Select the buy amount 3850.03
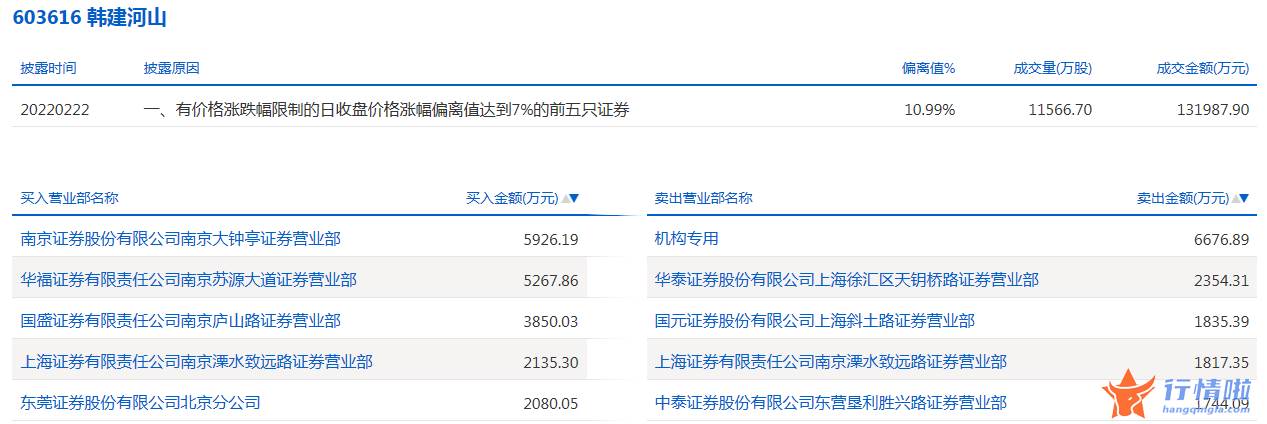 551,322
